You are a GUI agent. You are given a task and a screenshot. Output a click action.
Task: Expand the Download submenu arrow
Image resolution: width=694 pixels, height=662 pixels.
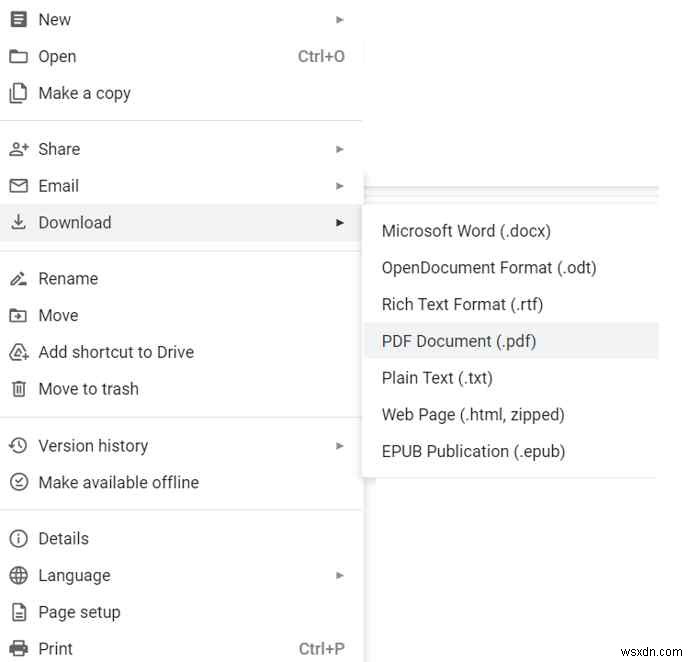click(339, 223)
